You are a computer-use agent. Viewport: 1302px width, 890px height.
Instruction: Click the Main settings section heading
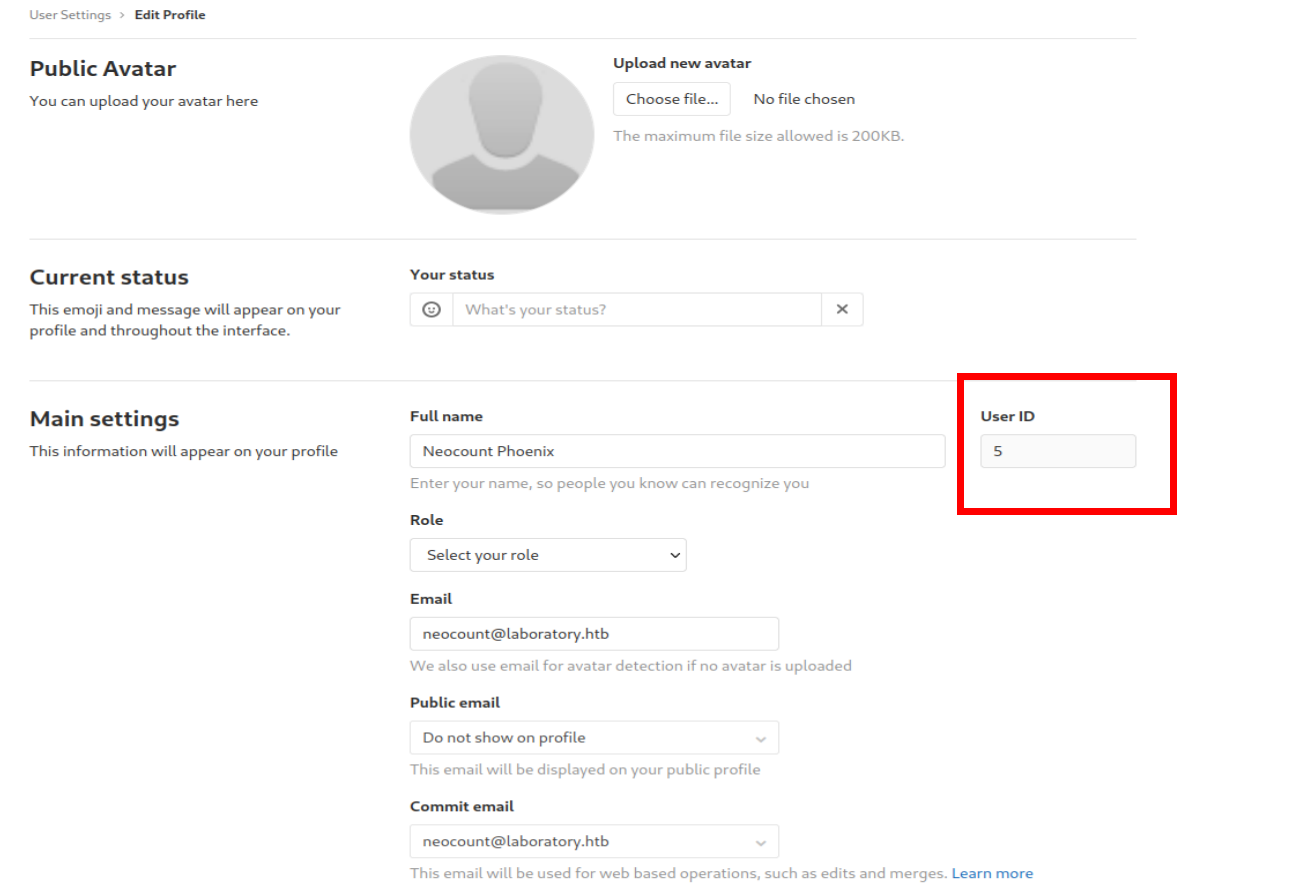(105, 419)
